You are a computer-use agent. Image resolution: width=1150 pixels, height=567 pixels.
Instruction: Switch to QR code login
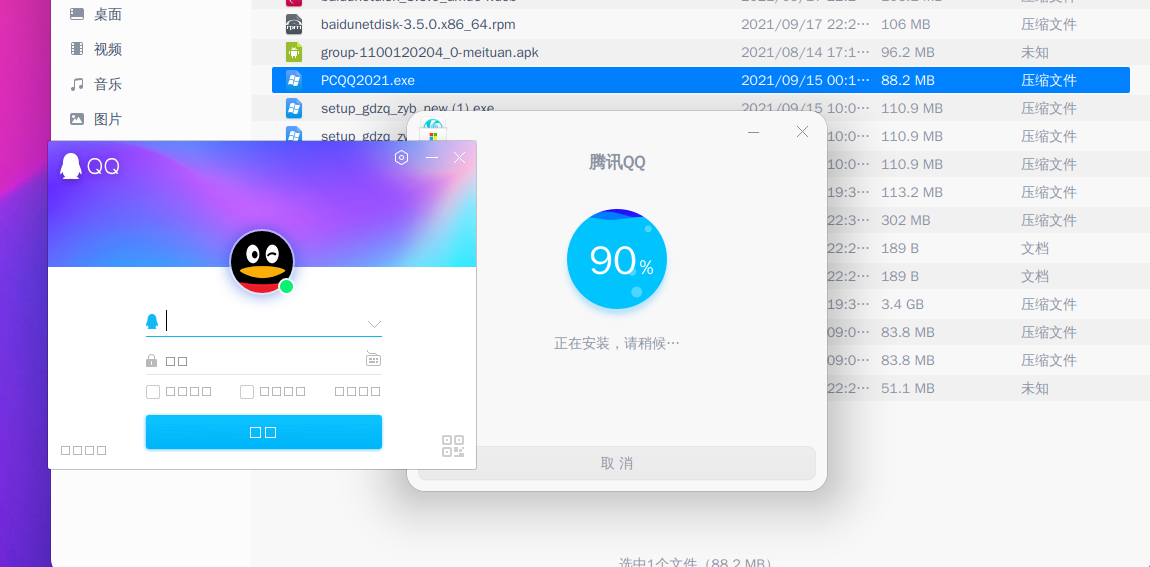tap(453, 446)
